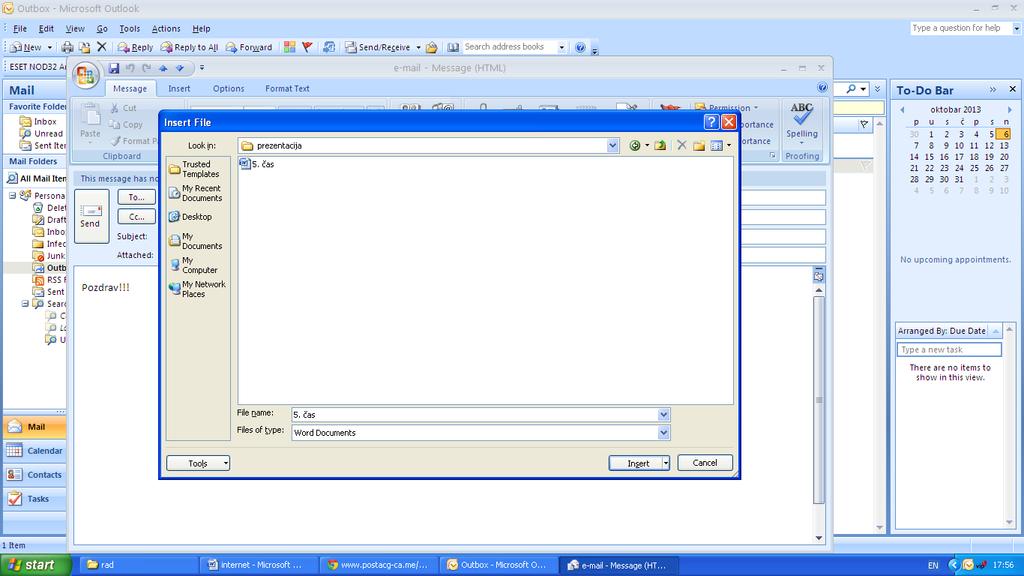
Task: Click the Reply button in Outlook toolbar
Action: (x=135, y=47)
